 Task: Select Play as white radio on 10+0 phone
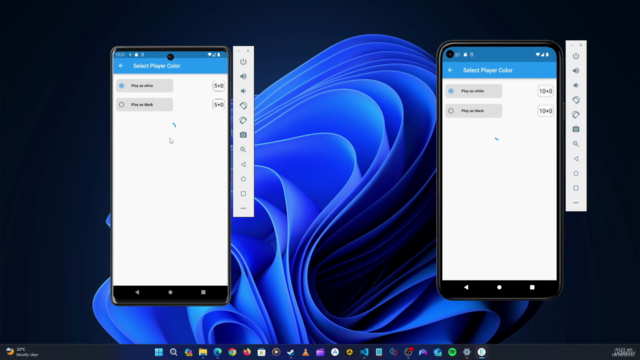point(451,91)
